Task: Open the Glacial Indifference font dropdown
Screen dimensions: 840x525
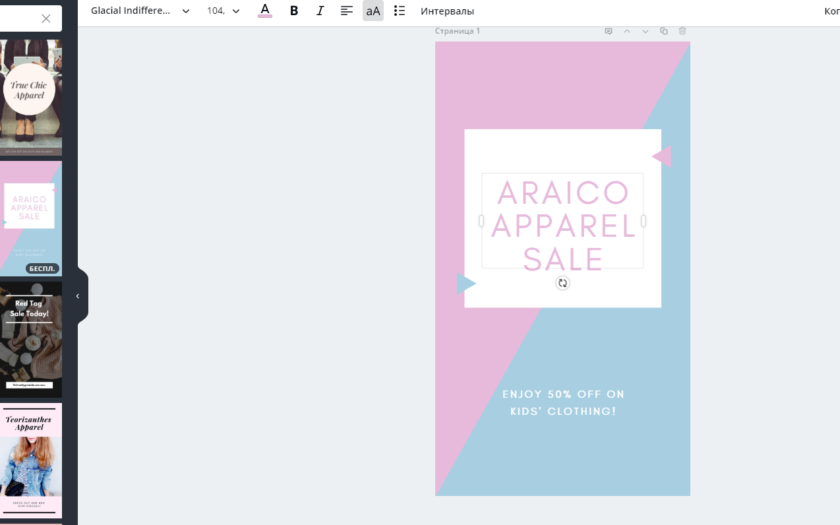Action: point(140,11)
